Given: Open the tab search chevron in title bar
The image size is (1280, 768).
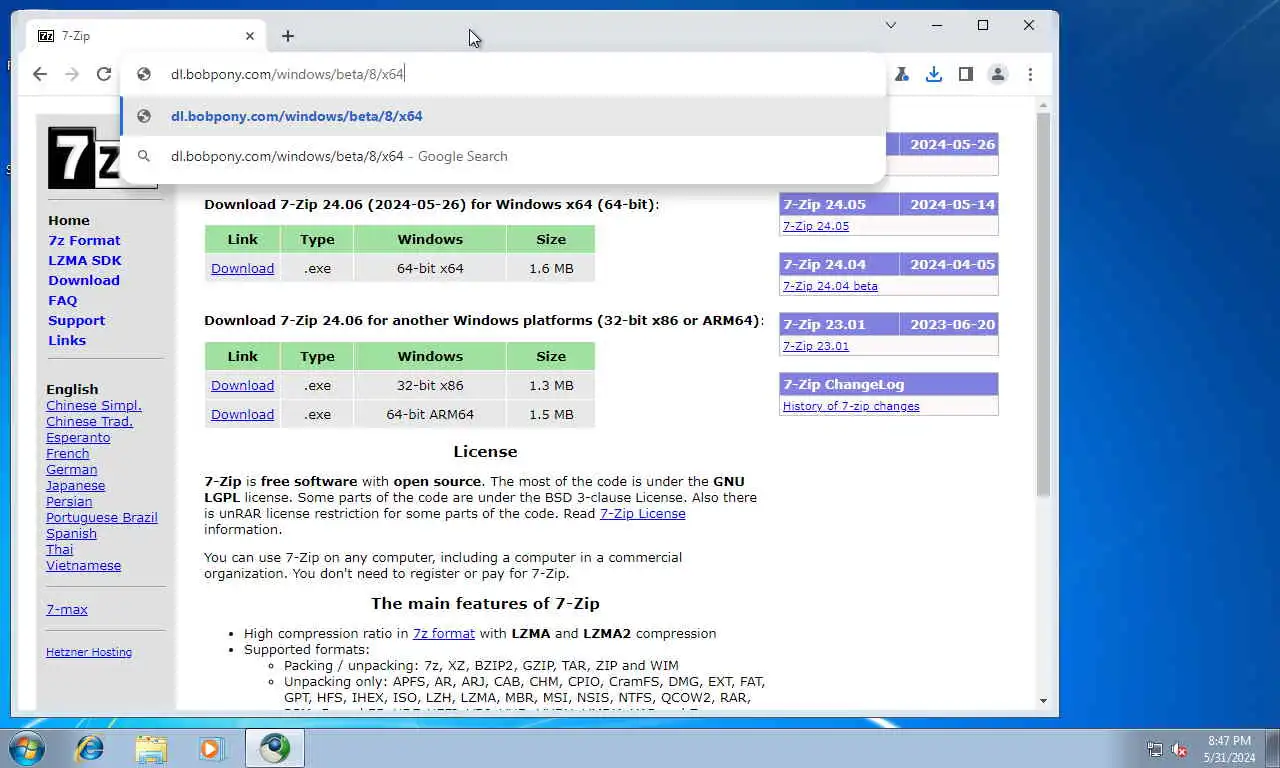Looking at the screenshot, I should point(891,25).
